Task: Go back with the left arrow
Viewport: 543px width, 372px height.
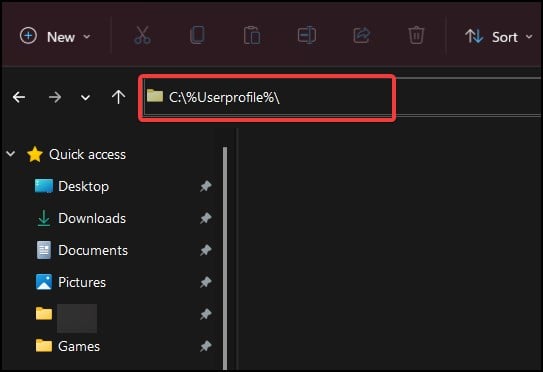Action: pyautogui.click(x=19, y=97)
